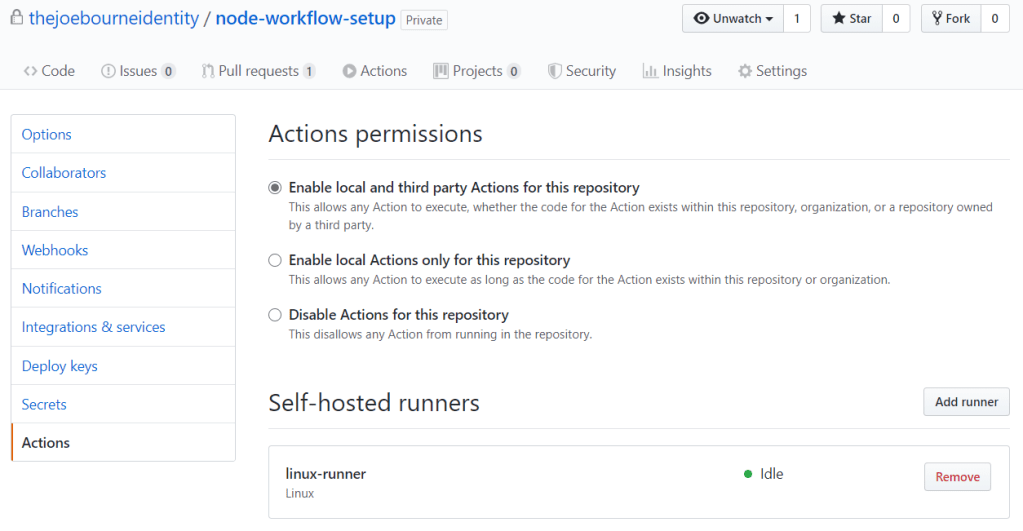The height and width of the screenshot is (531, 1023).
Task: Click the Issues tab exclamation icon
Action: 108,71
